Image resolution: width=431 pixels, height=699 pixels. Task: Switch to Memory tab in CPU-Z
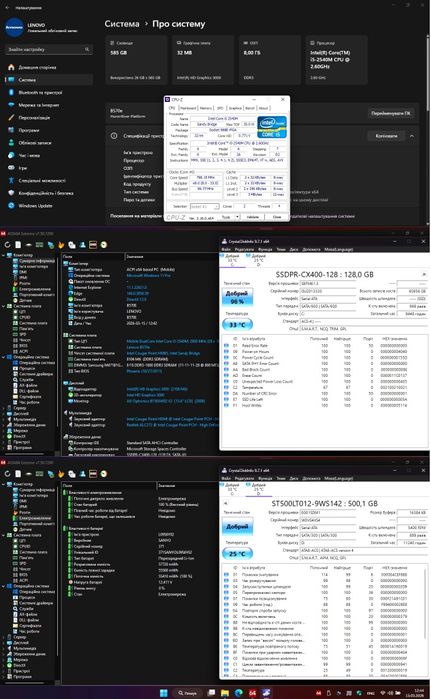[x=206, y=108]
